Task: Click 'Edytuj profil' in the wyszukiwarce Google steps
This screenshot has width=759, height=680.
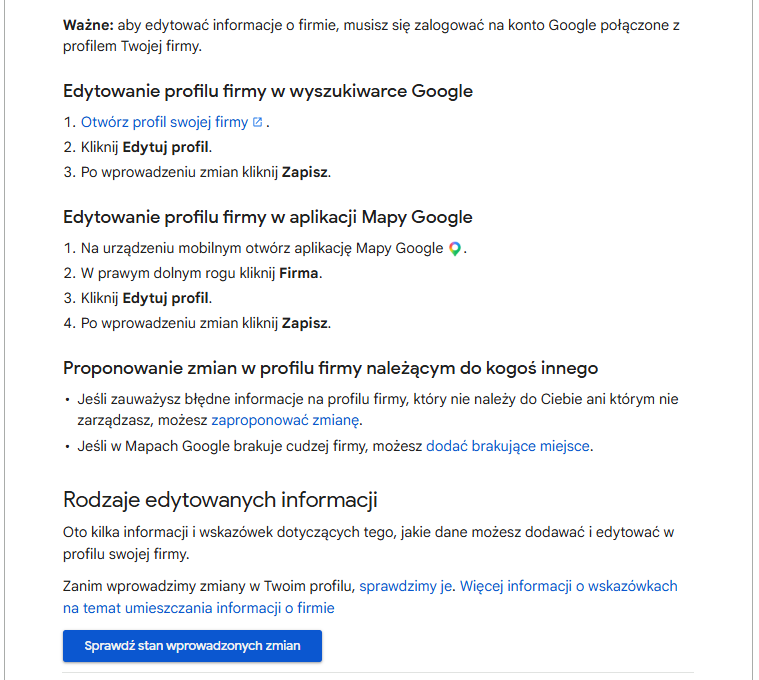Action: 167,147
